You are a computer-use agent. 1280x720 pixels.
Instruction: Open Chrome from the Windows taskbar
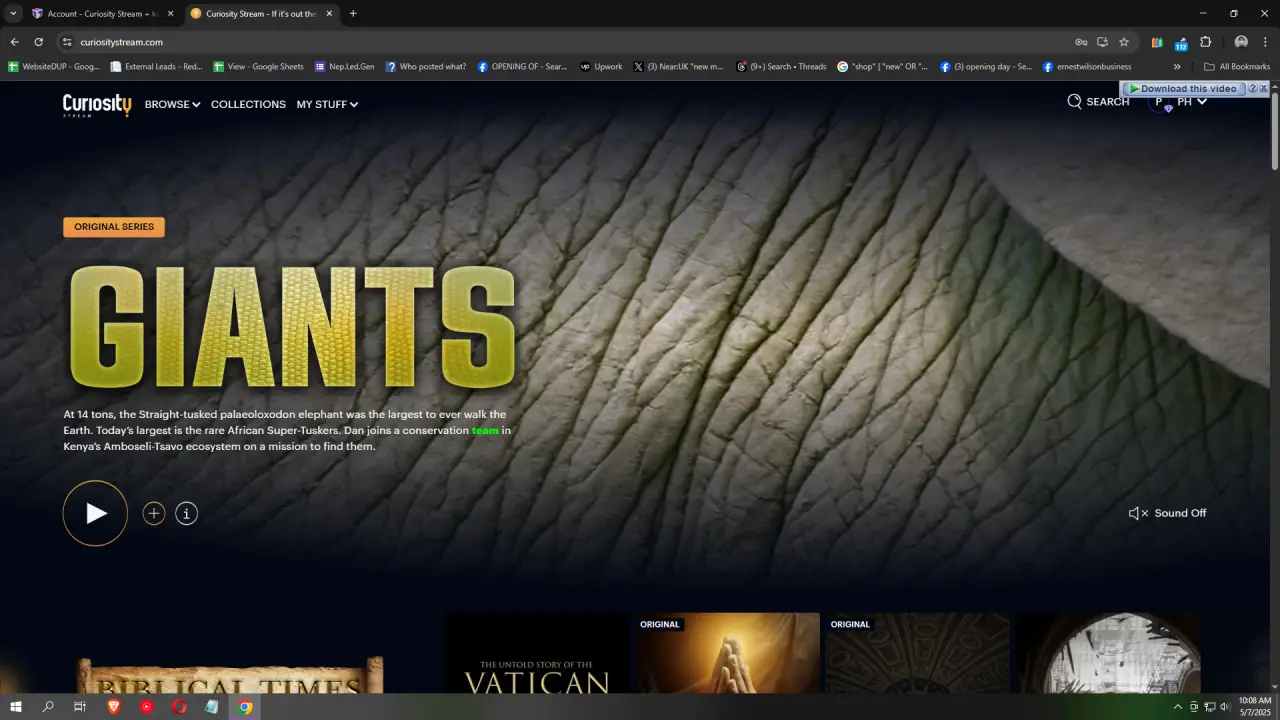(245, 707)
